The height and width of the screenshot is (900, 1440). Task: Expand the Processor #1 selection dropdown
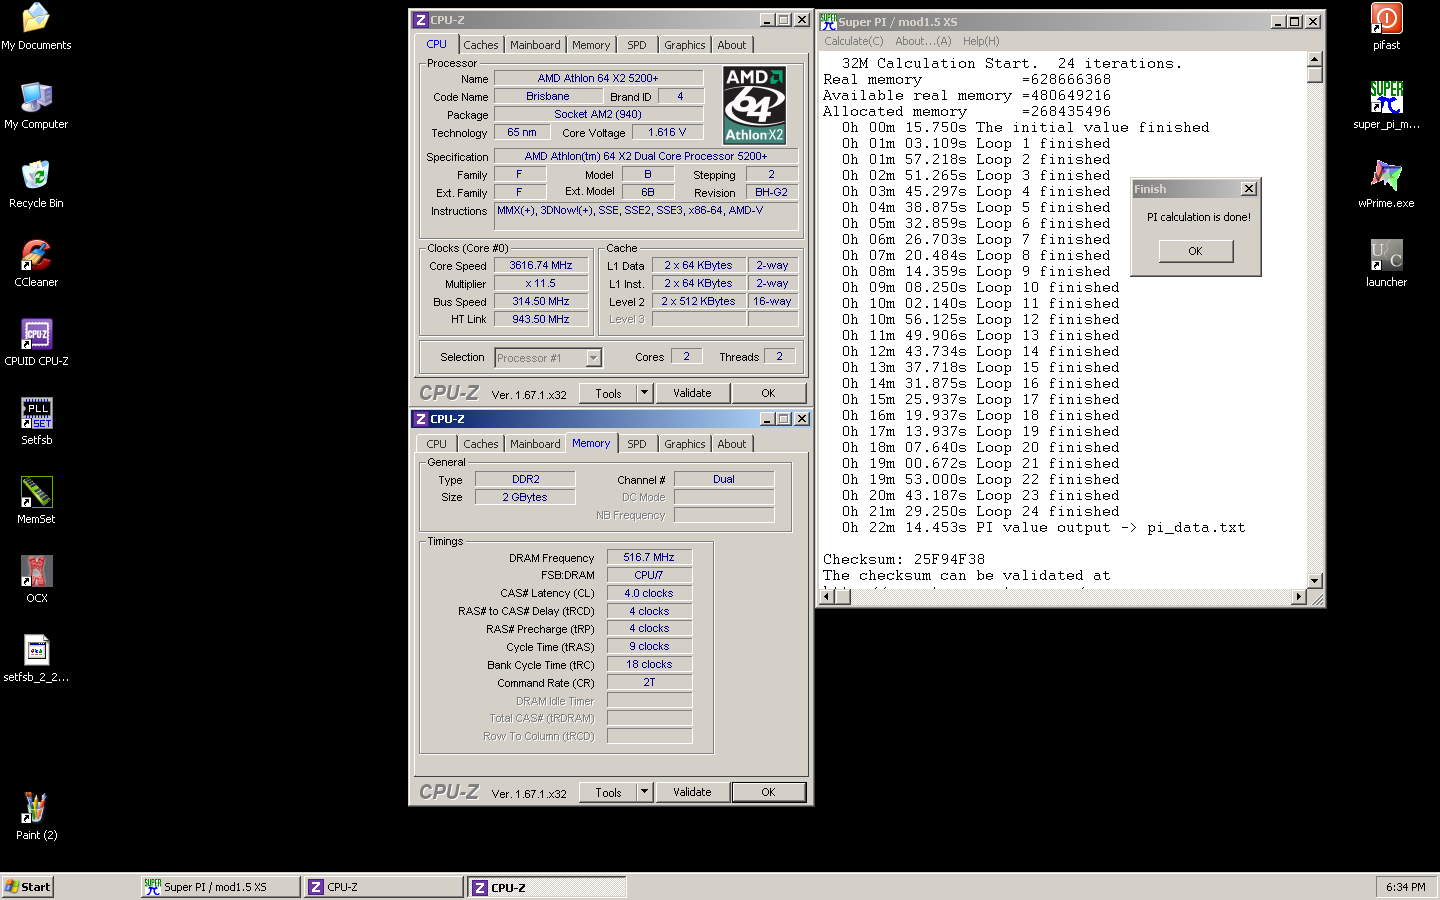[593, 358]
